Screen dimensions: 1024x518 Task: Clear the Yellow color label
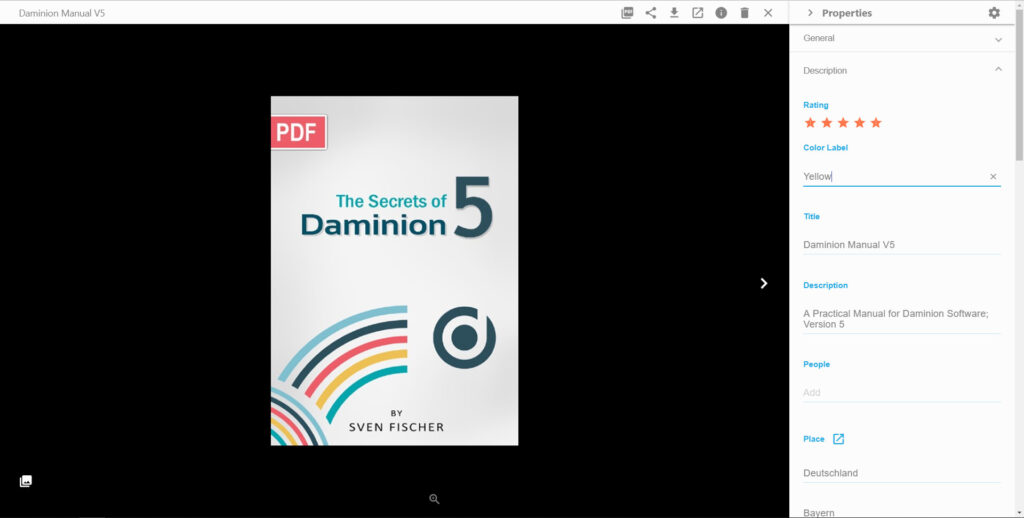pos(993,177)
